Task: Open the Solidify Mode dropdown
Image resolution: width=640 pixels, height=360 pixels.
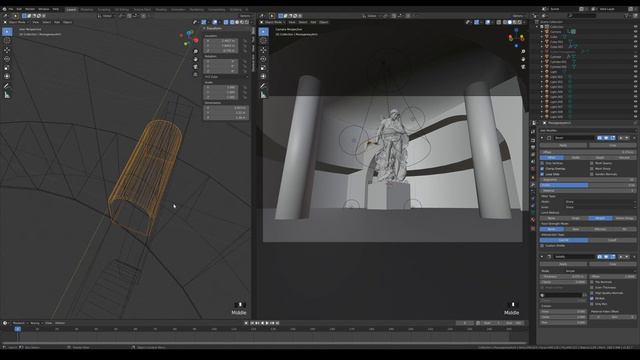Action: click(x=599, y=271)
